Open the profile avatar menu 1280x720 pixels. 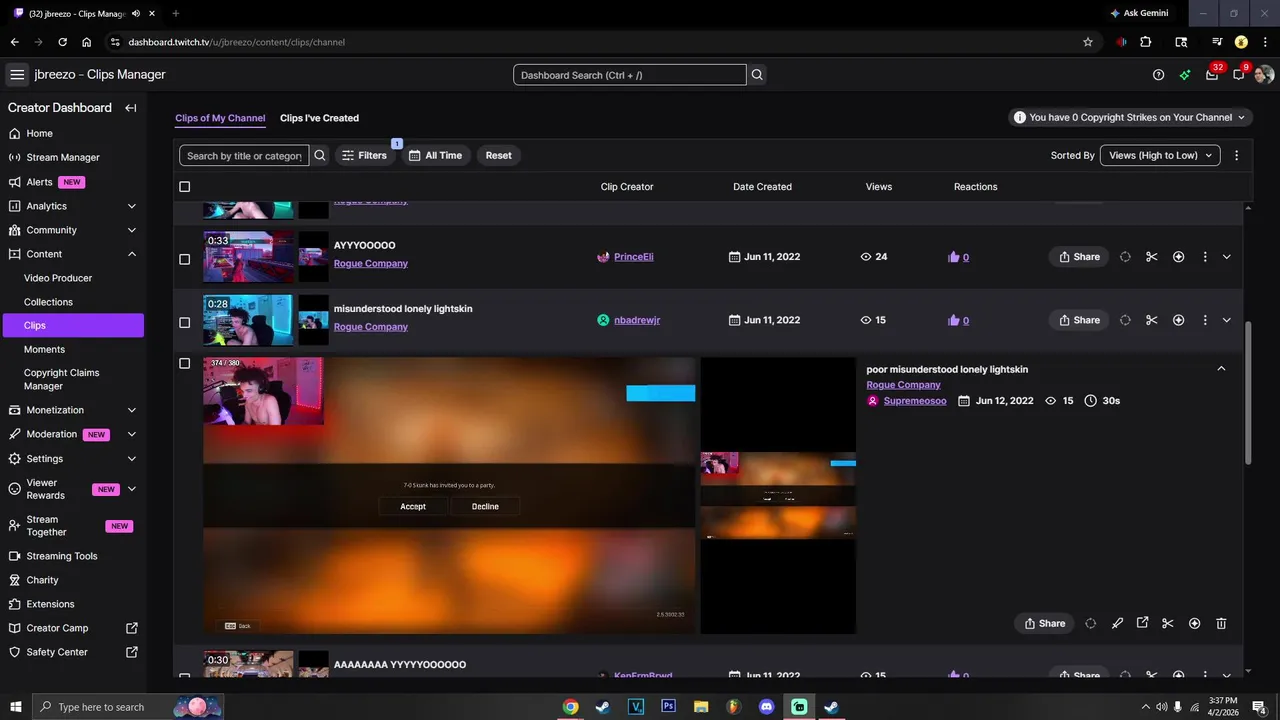pyautogui.click(x=1264, y=75)
